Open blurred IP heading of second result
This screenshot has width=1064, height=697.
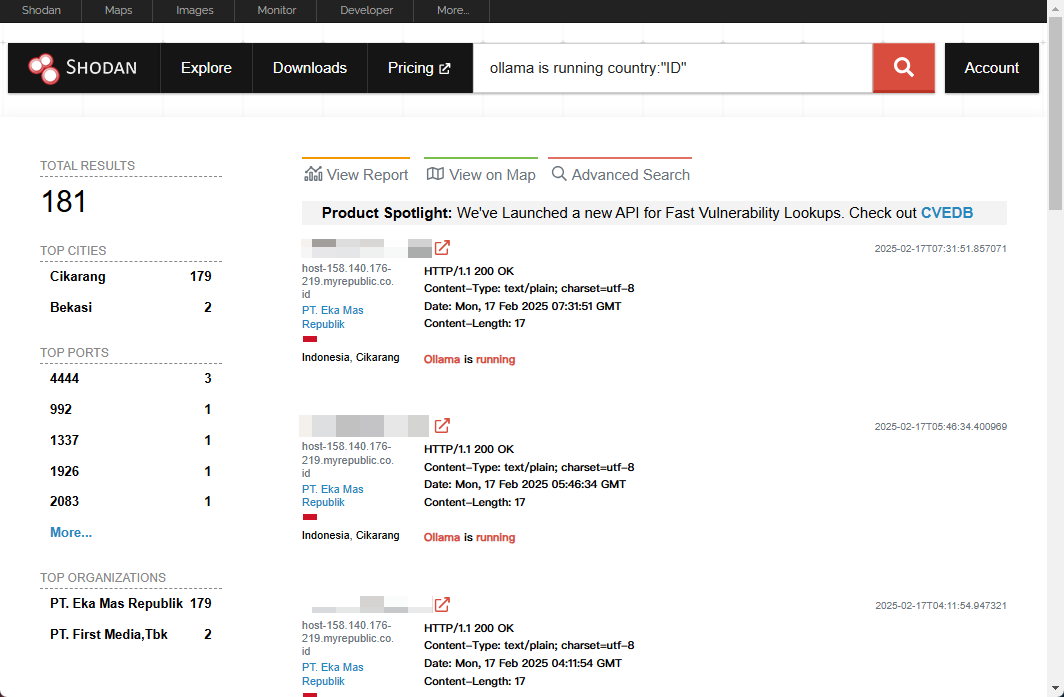pos(364,426)
